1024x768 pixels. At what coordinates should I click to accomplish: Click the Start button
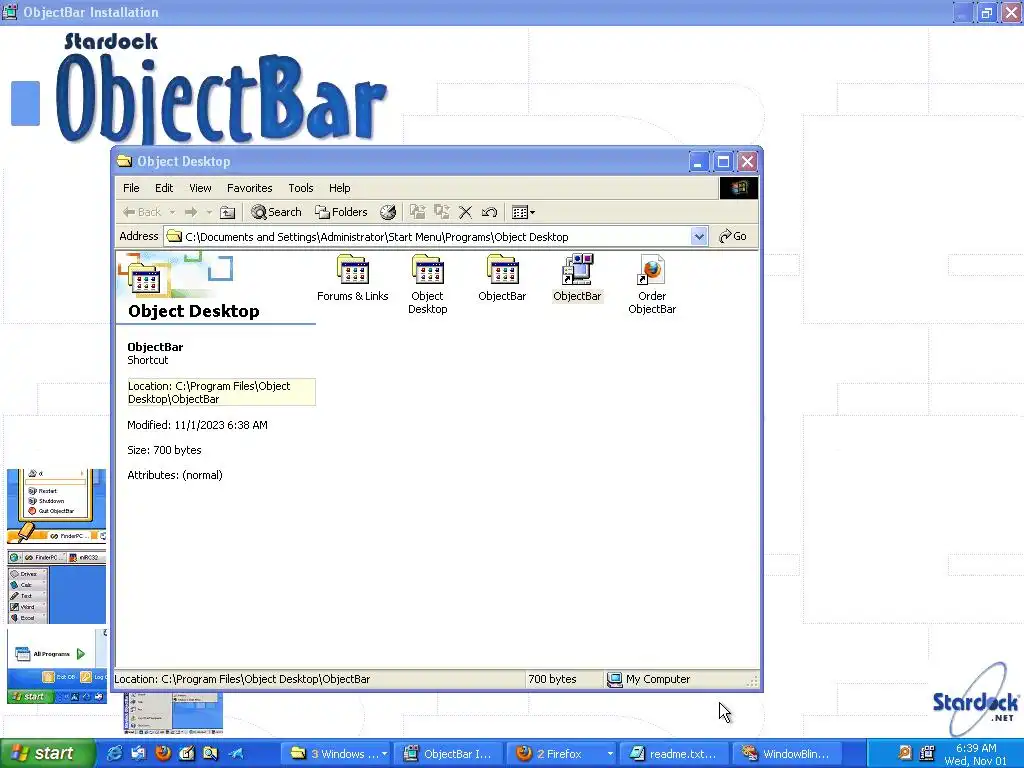pyautogui.click(x=46, y=754)
